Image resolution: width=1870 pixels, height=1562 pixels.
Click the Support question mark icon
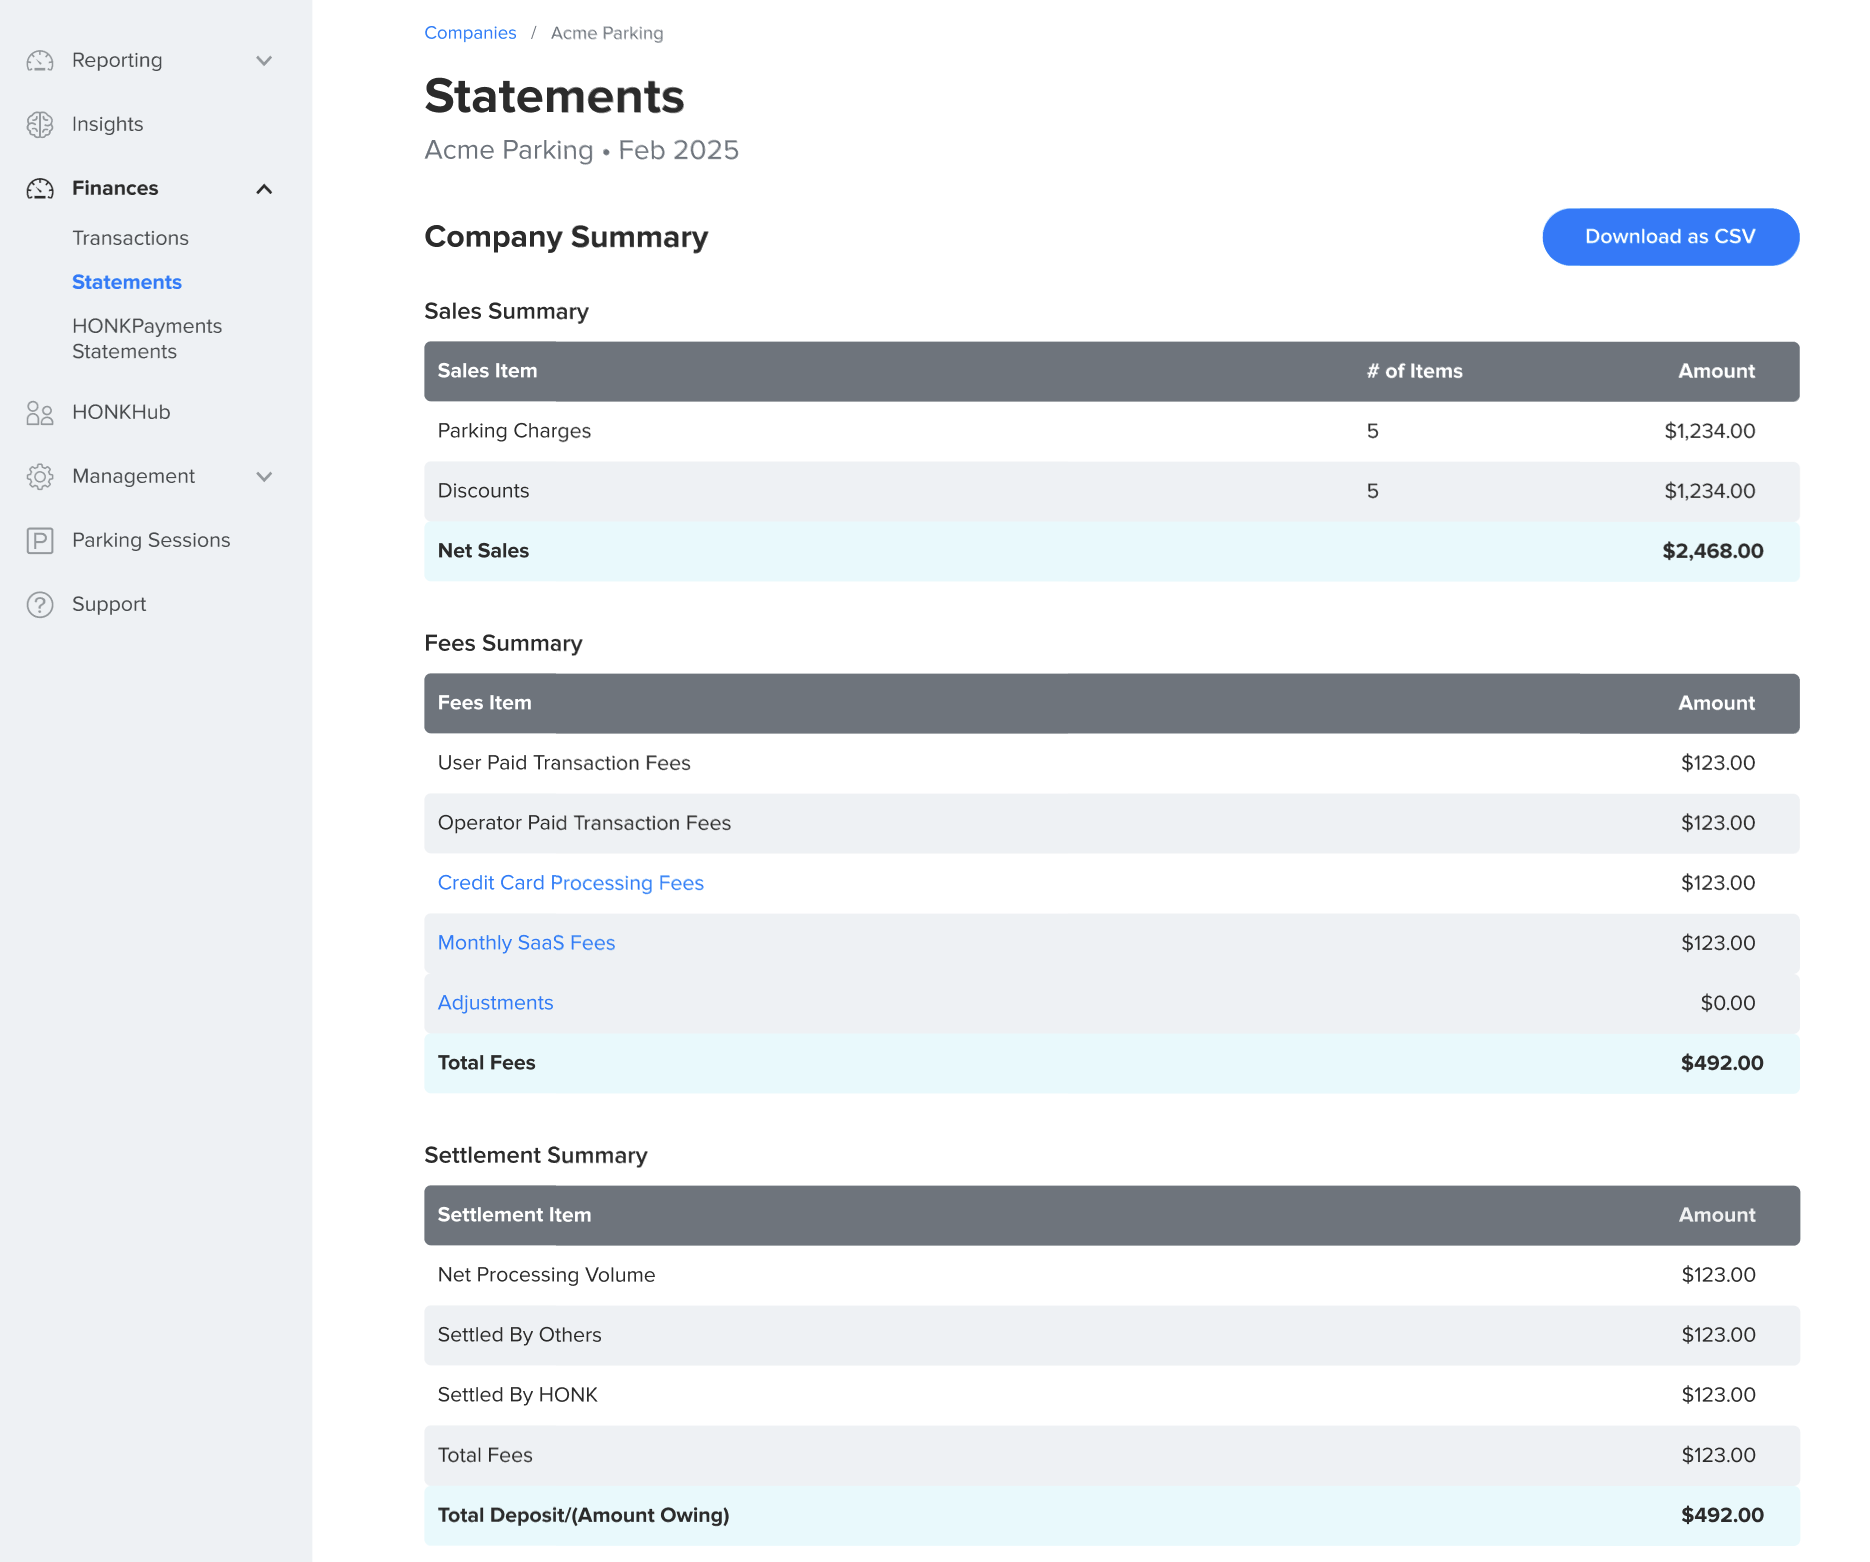(40, 605)
